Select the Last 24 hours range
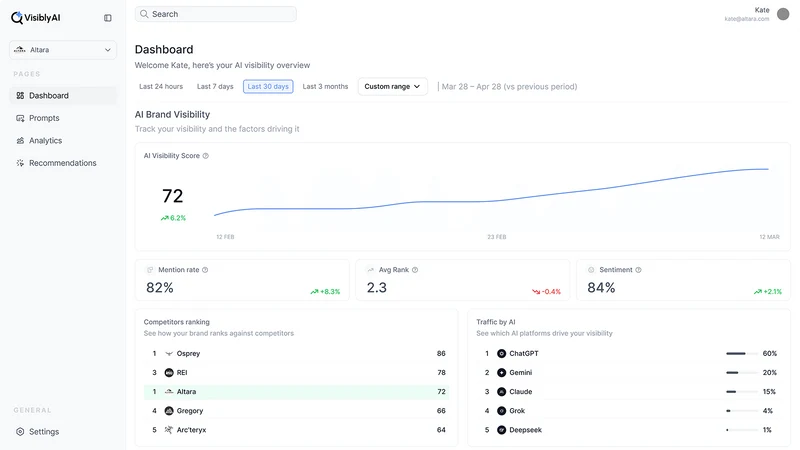 [x=161, y=87]
